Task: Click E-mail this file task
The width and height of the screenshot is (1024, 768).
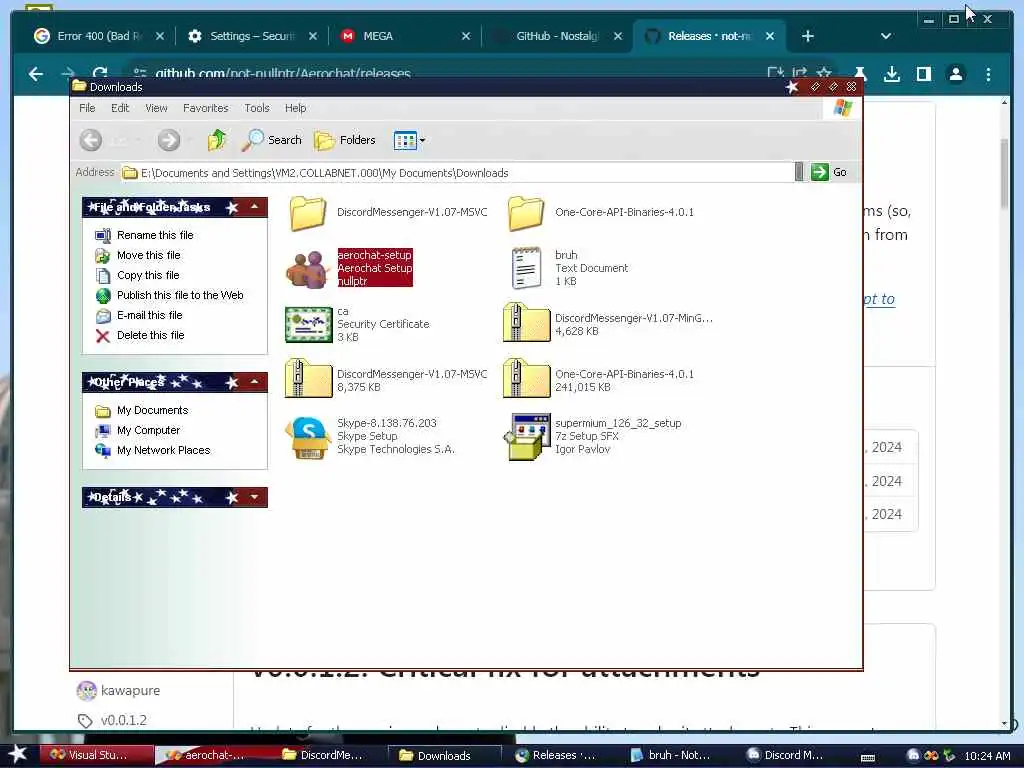Action: click(139, 315)
